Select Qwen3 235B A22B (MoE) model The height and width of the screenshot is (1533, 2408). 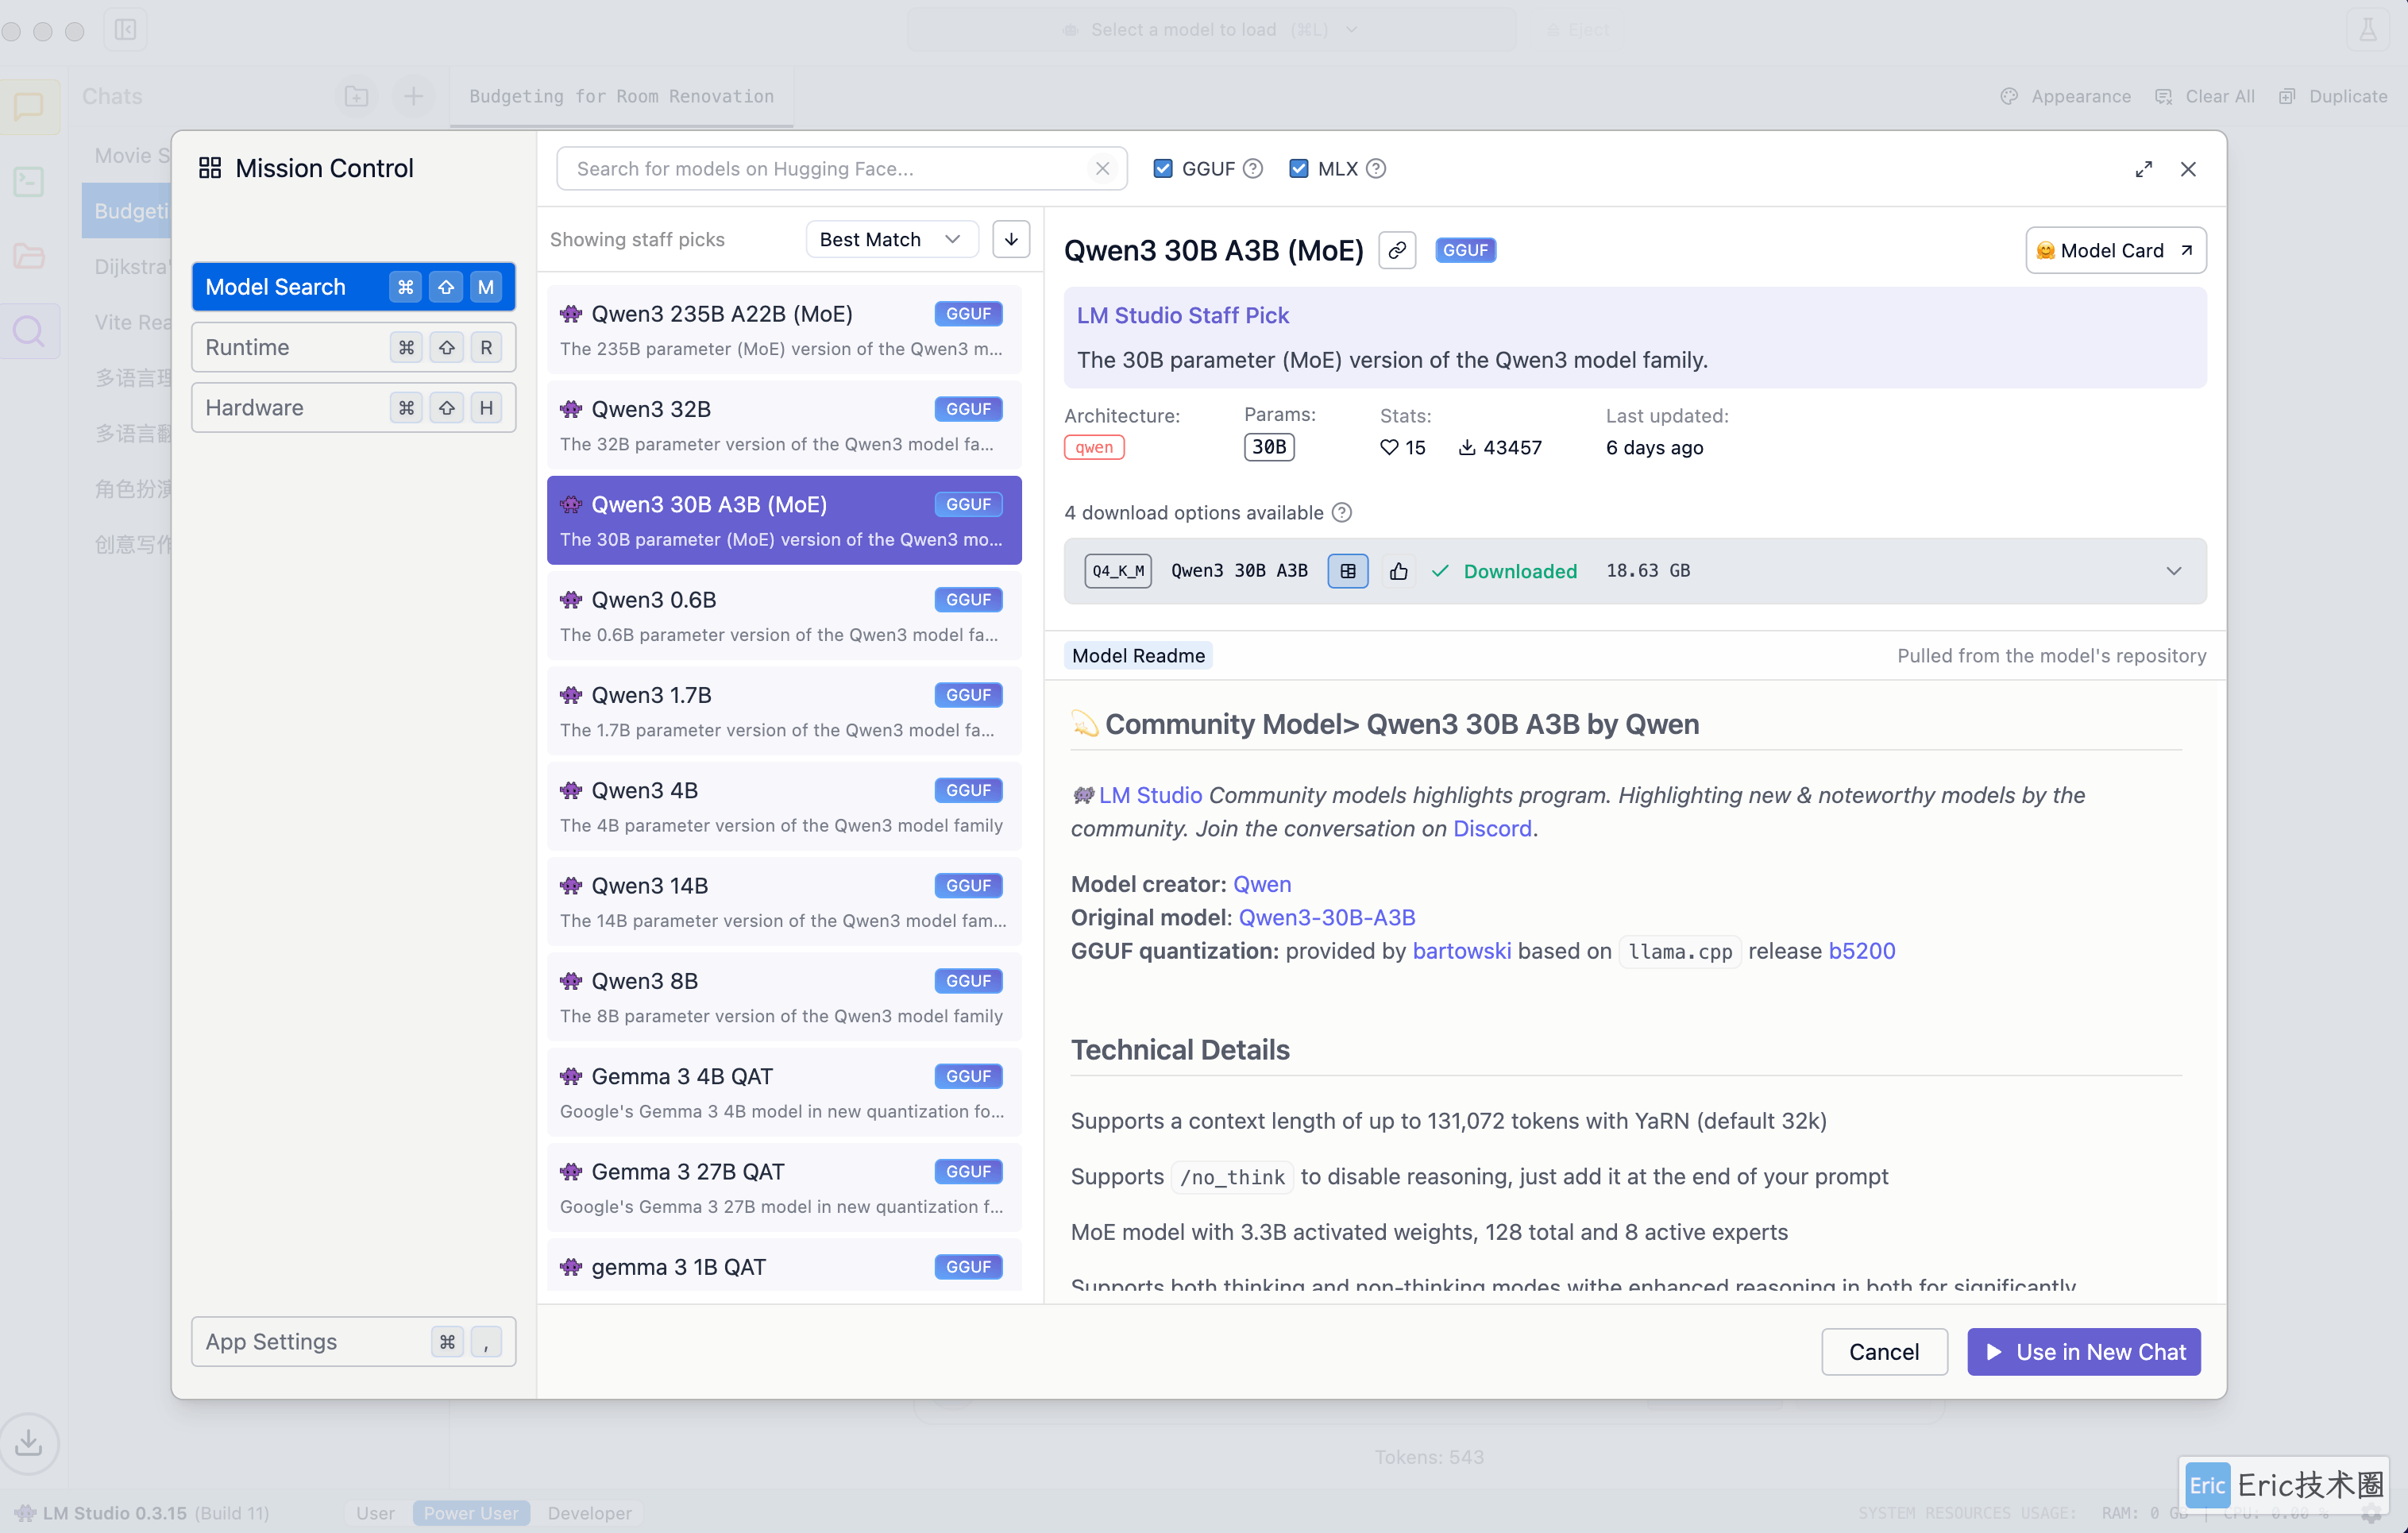[784, 330]
